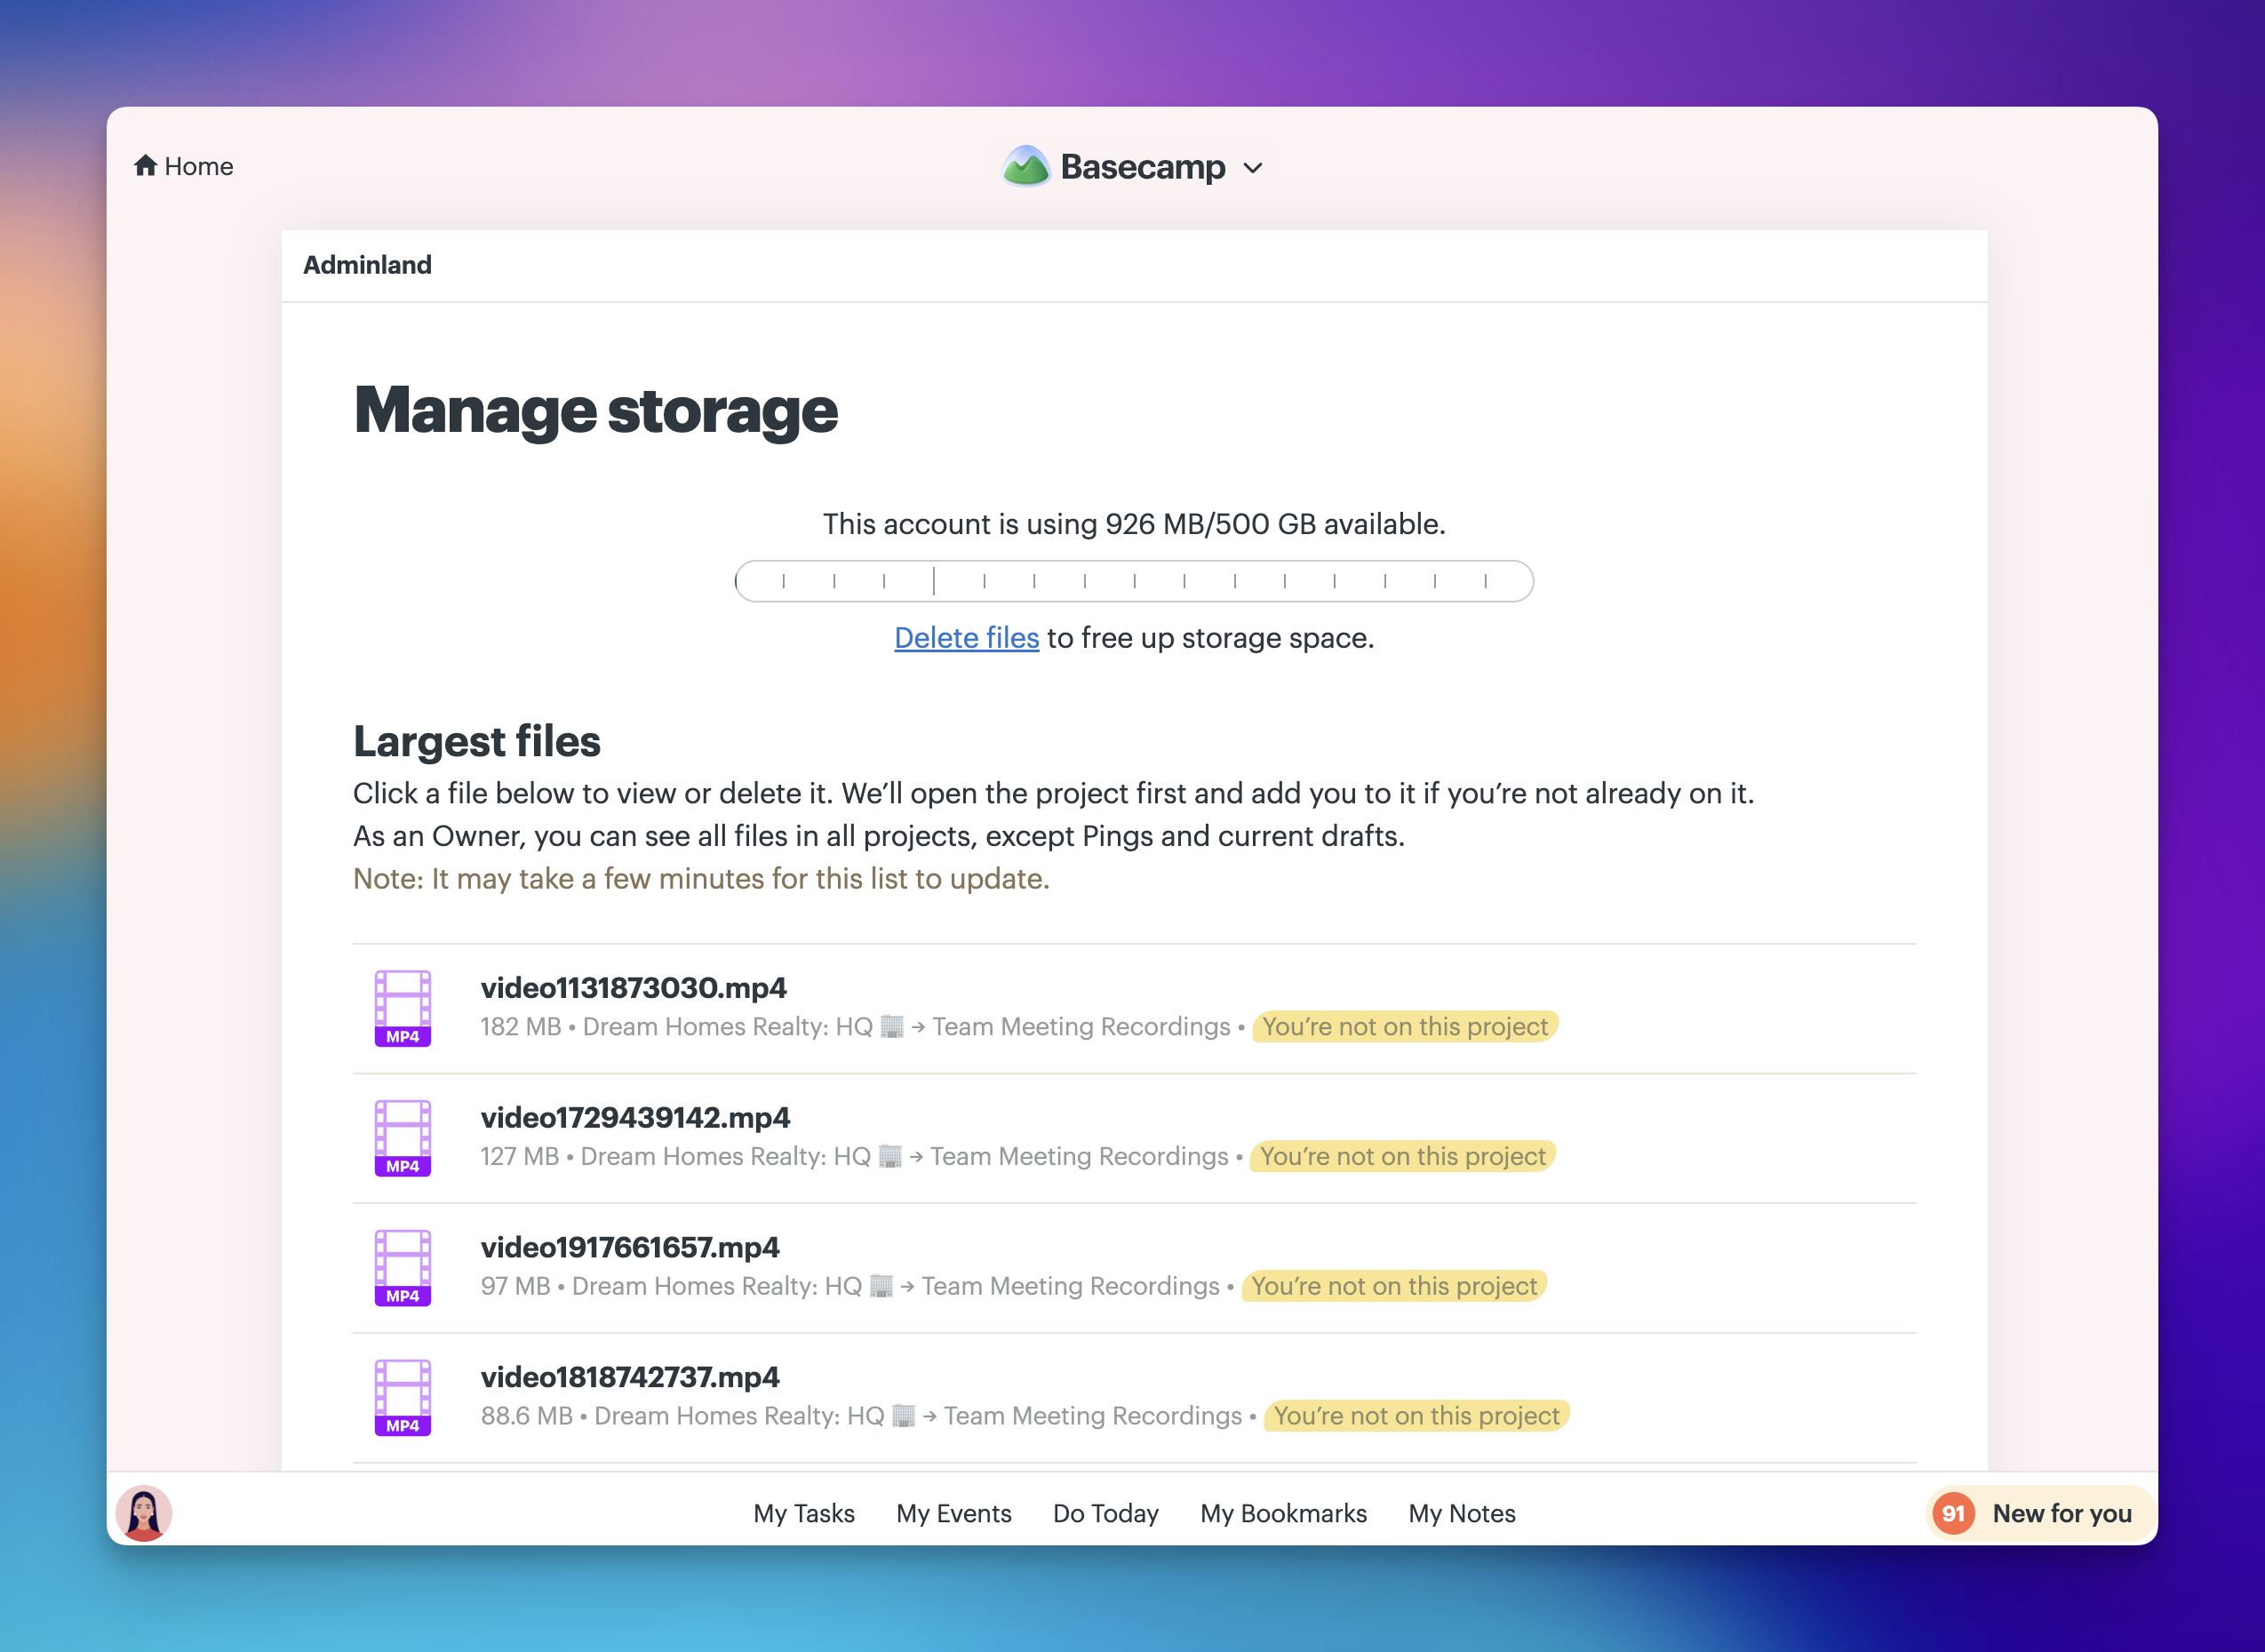
Task: Click the Basecamp title text
Action: [1143, 167]
